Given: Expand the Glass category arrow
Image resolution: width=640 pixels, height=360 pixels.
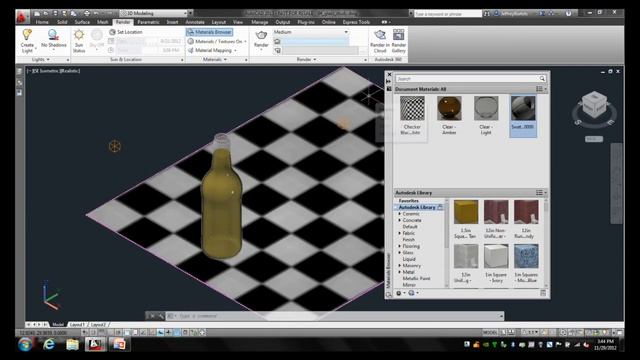Looking at the screenshot, I should tap(400, 253).
